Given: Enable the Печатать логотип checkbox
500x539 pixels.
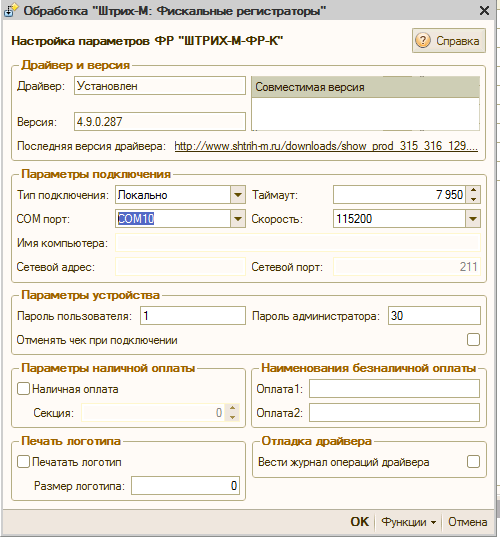Looking at the screenshot, I should pyautogui.click(x=23, y=462).
